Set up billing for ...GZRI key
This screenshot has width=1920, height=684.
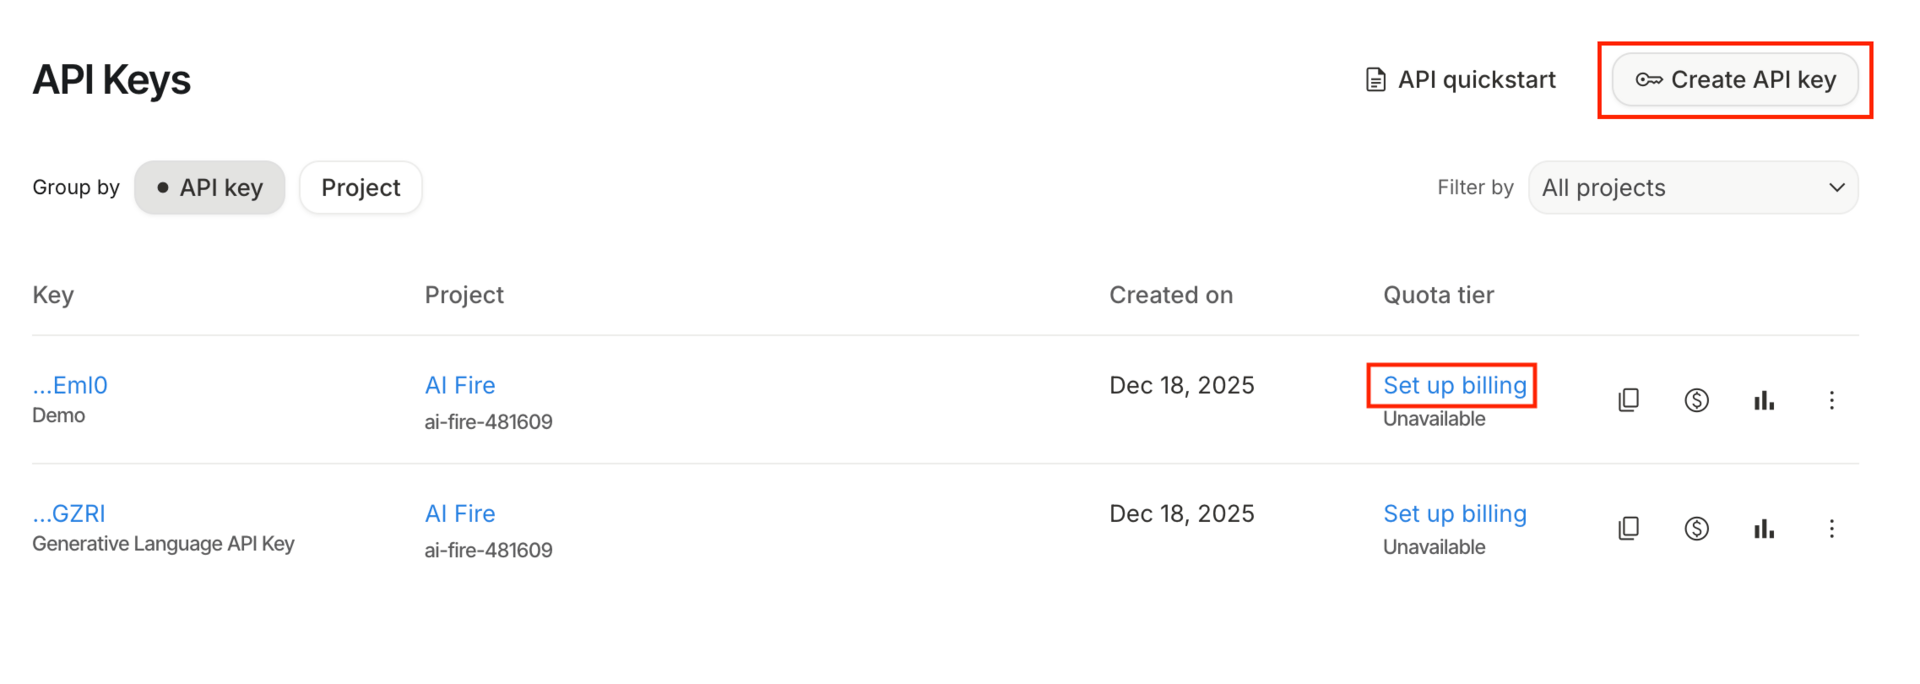pos(1454,514)
